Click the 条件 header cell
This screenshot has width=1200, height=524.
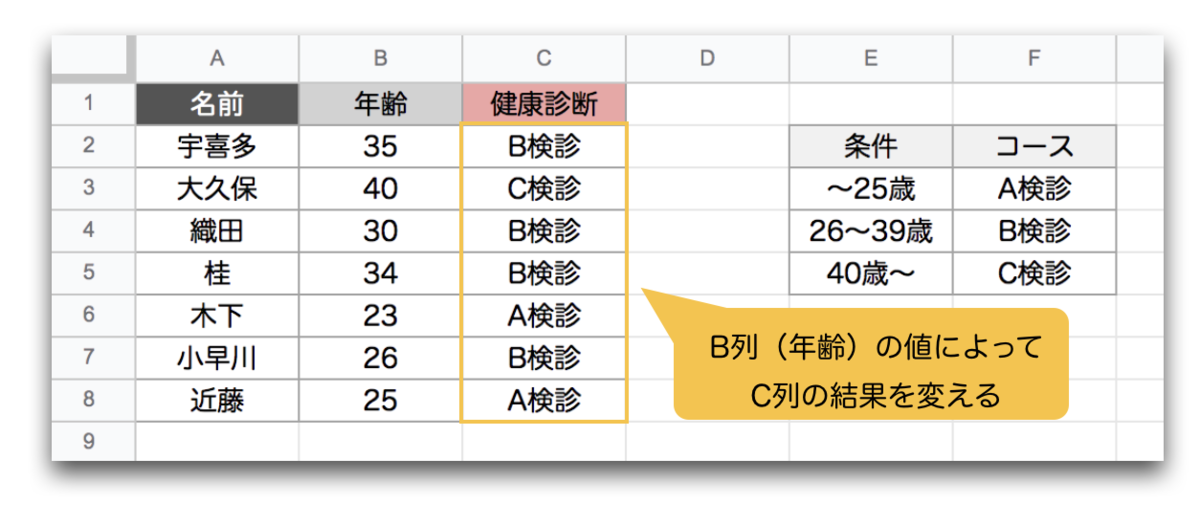point(871,146)
